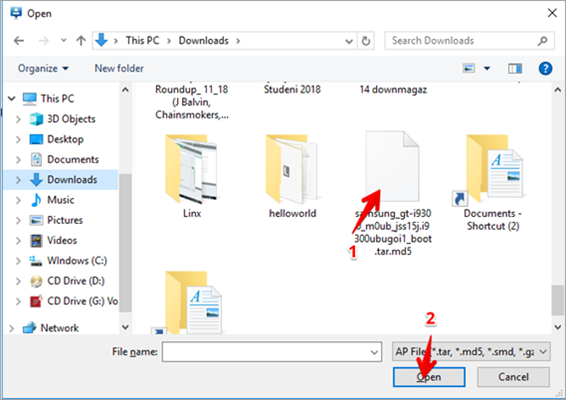566x400 pixels.
Task: Expand the Pictures tree node
Action: tap(18, 220)
